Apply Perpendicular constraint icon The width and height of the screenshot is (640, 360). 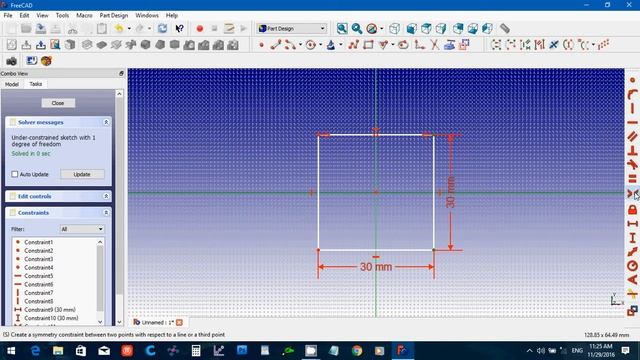(632, 151)
